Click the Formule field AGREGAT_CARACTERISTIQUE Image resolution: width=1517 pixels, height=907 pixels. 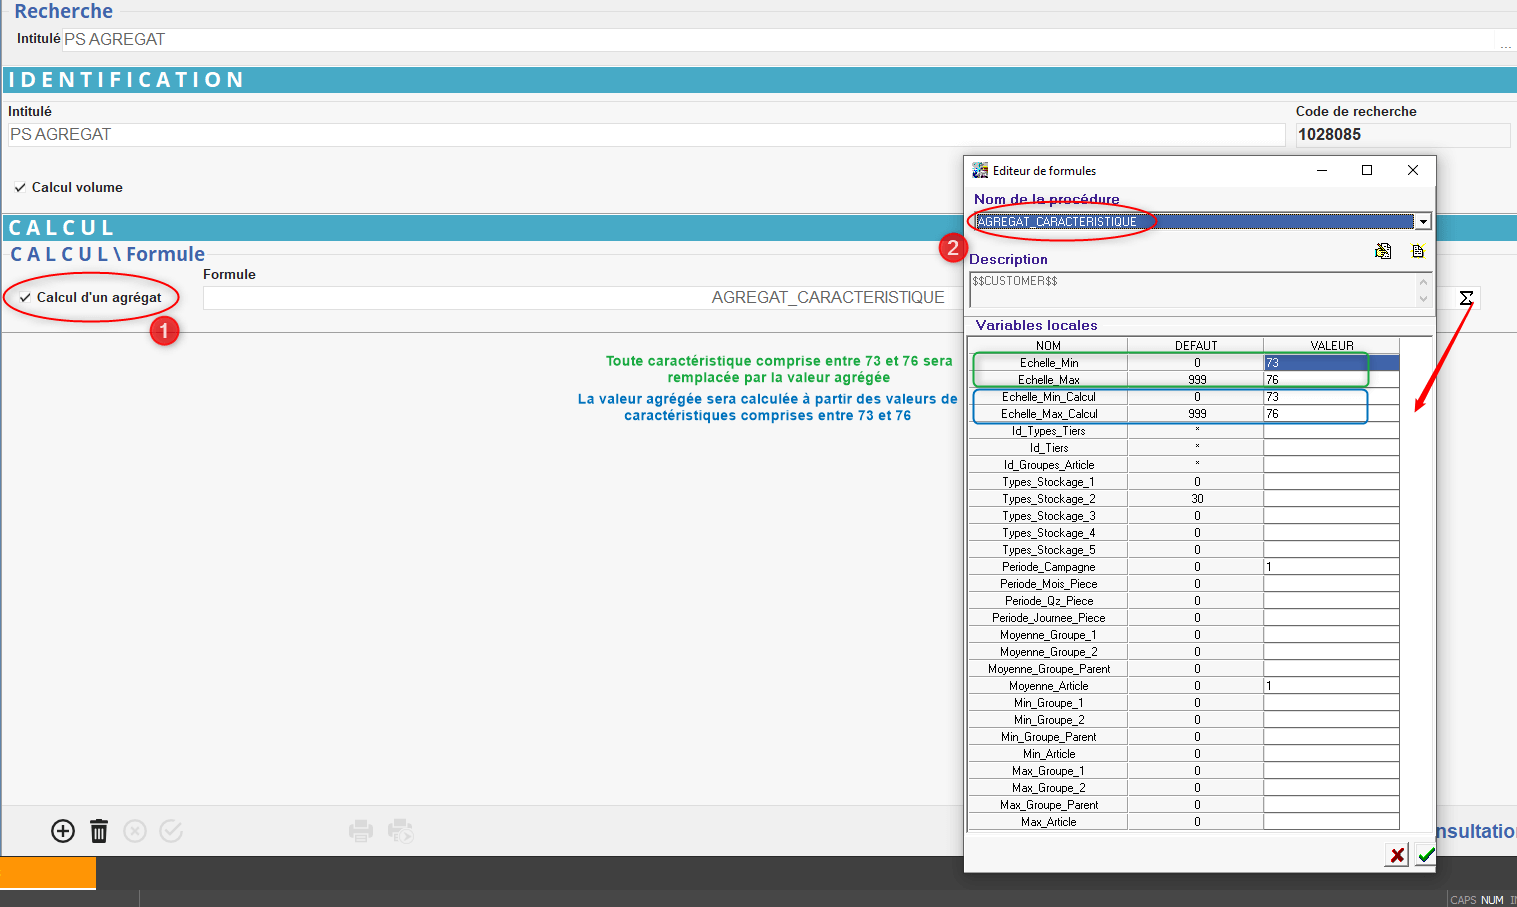(580, 298)
